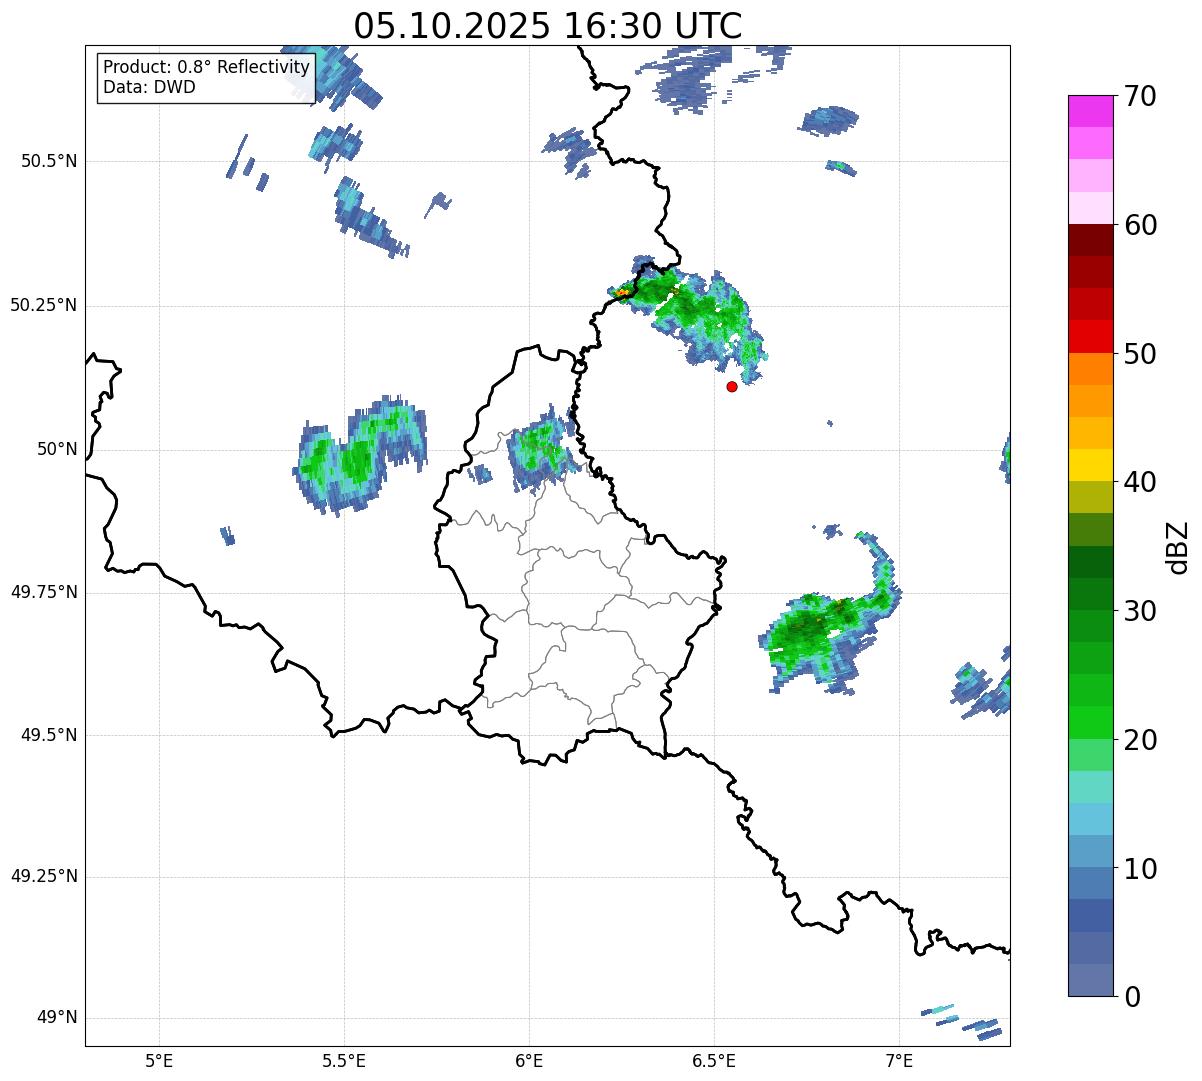
Task: Click the 'Data: DWD' label
Action: pyautogui.click(x=149, y=87)
